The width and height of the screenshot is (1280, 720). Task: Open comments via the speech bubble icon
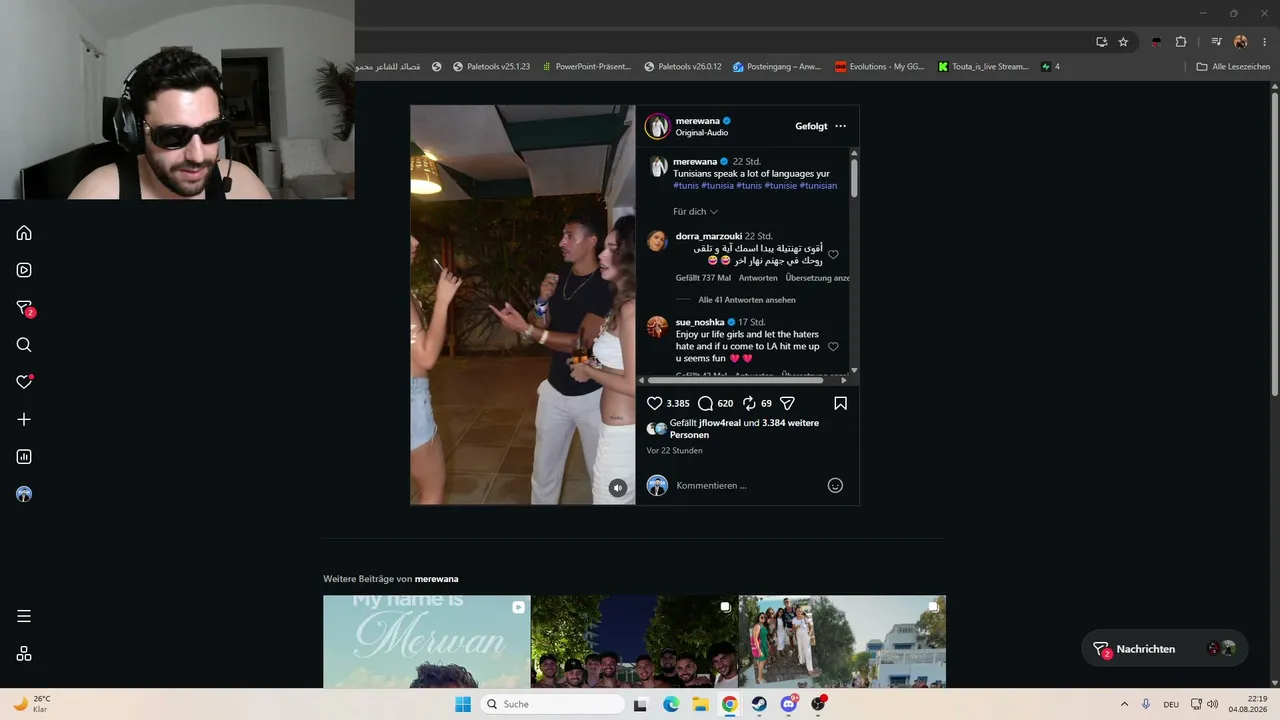point(705,403)
